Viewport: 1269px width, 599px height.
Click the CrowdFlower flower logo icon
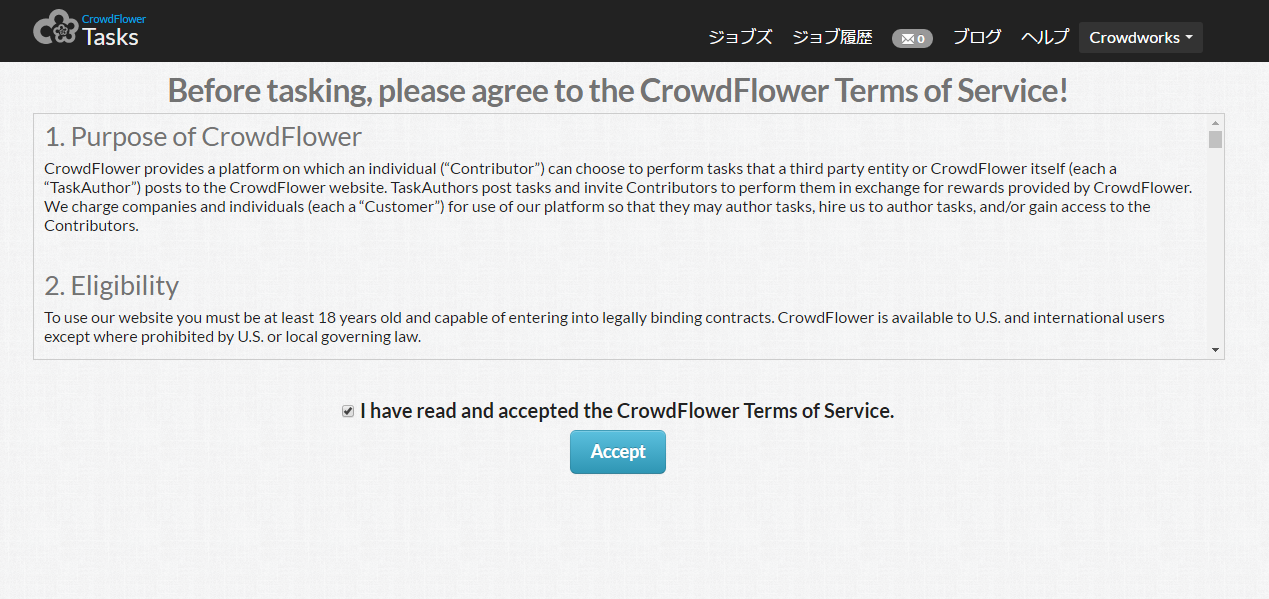pyautogui.click(x=55, y=28)
